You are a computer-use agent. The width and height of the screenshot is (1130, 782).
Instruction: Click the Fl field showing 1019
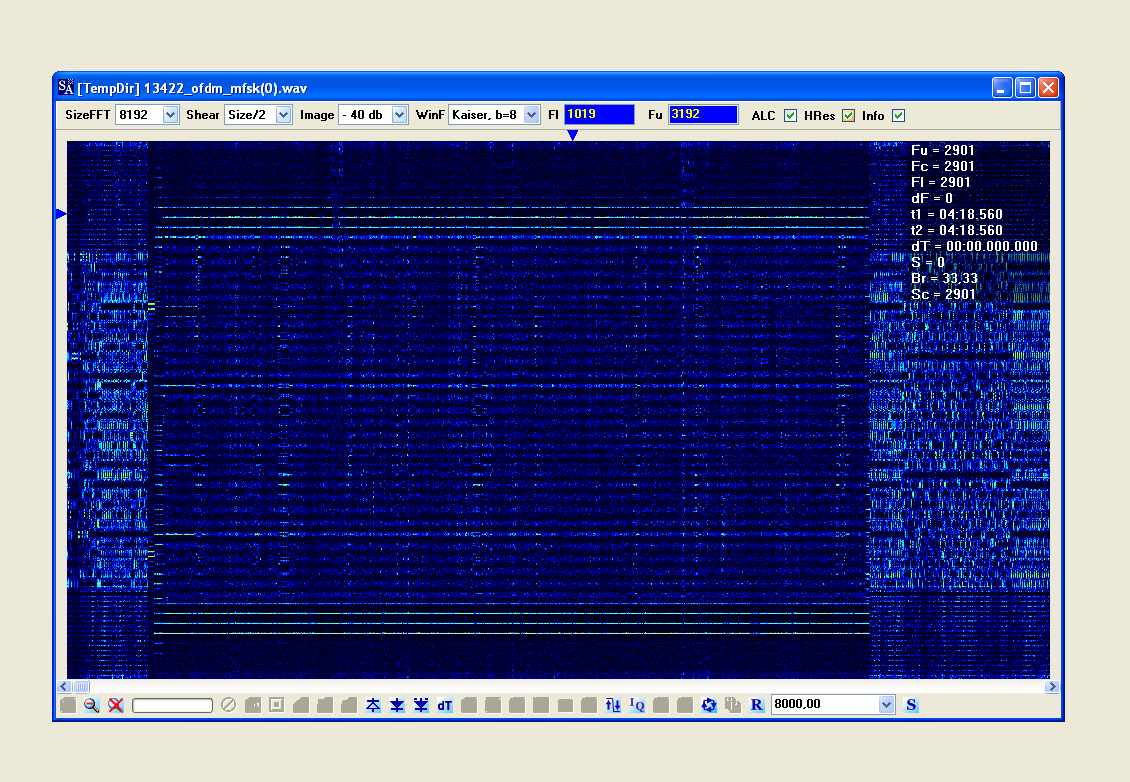pos(599,115)
